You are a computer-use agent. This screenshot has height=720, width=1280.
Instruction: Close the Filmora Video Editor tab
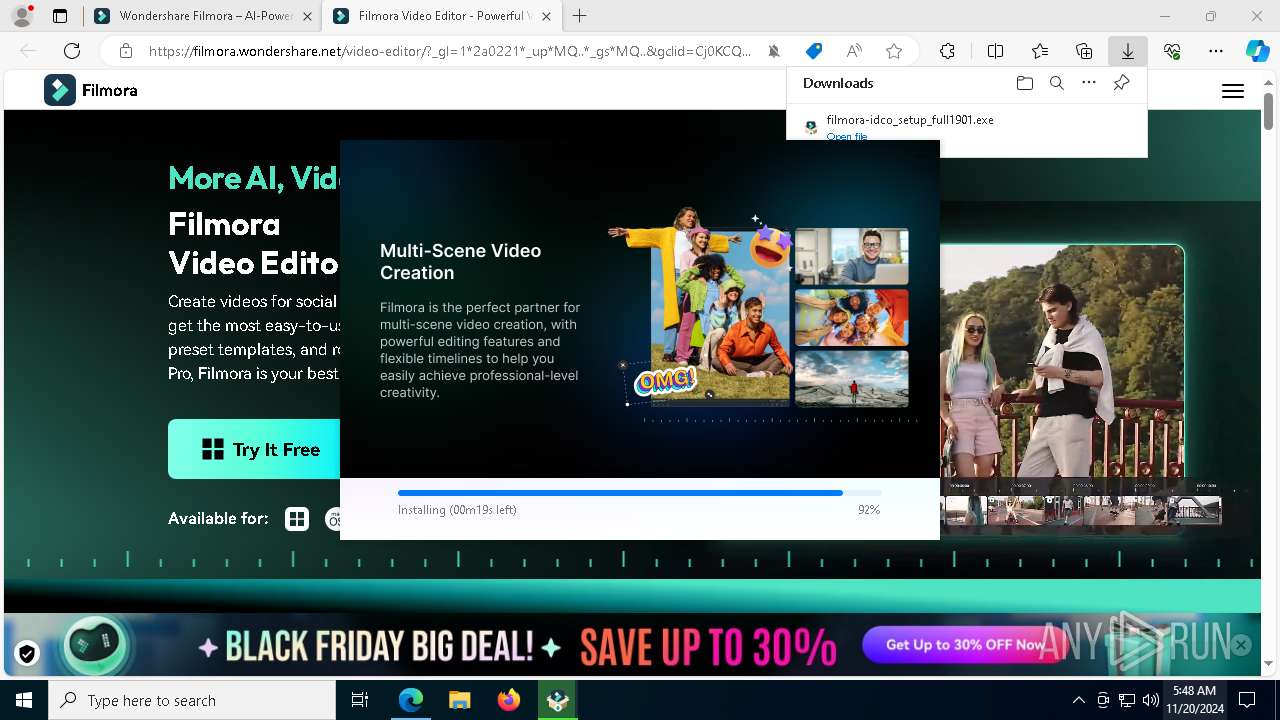click(x=545, y=16)
